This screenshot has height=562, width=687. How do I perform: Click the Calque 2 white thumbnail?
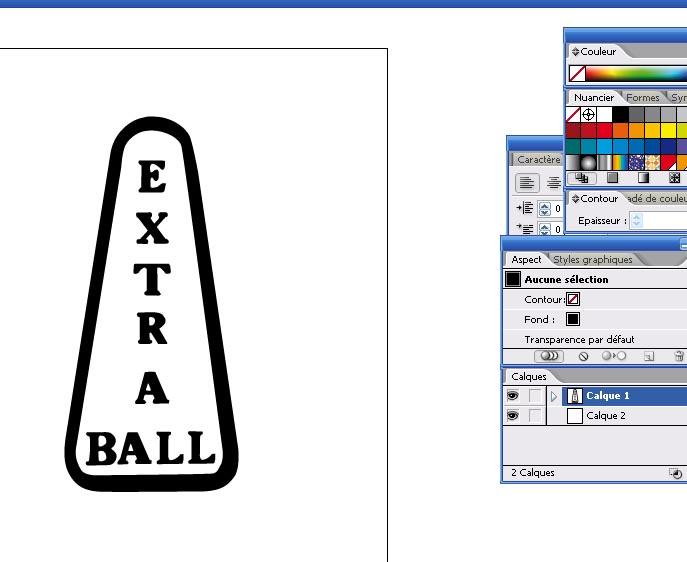(x=574, y=416)
